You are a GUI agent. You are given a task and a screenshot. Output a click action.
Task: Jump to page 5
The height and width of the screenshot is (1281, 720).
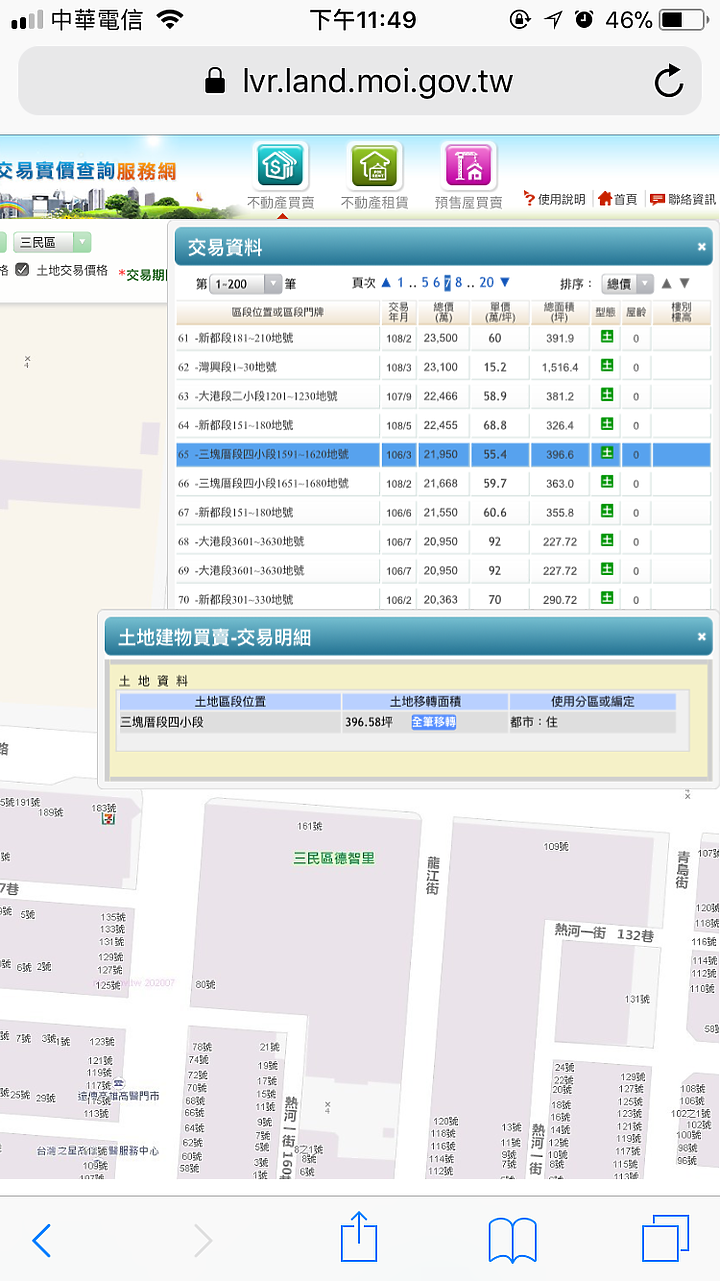tap(425, 283)
